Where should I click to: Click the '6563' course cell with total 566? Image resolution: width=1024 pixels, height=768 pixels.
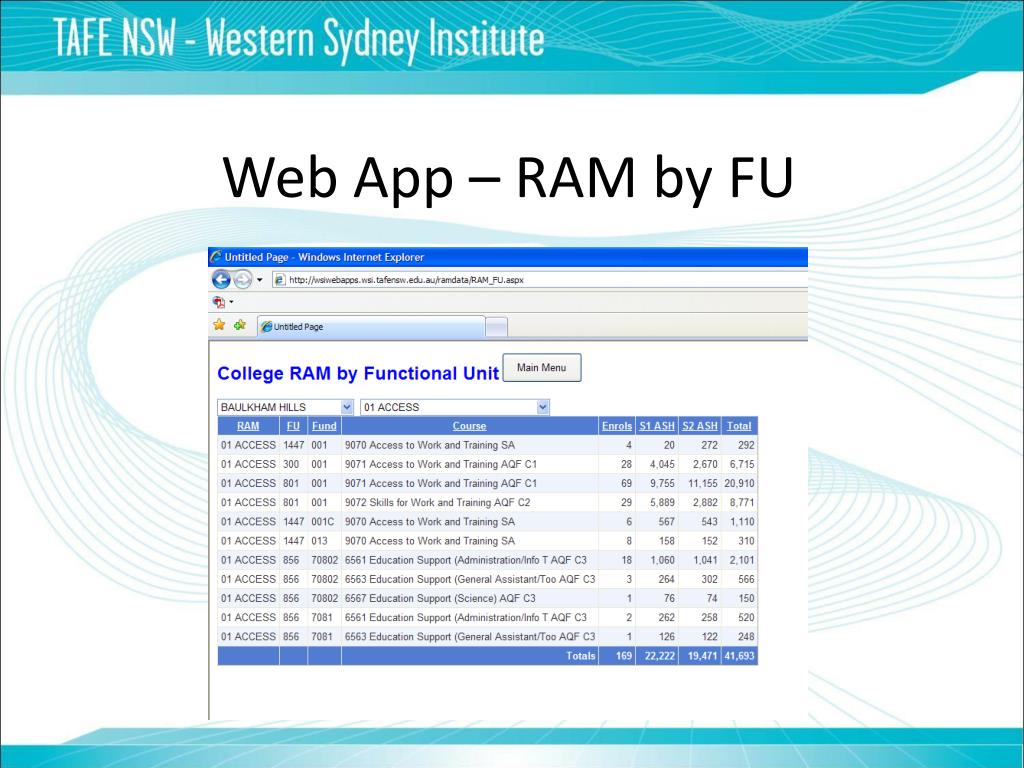tap(470, 579)
